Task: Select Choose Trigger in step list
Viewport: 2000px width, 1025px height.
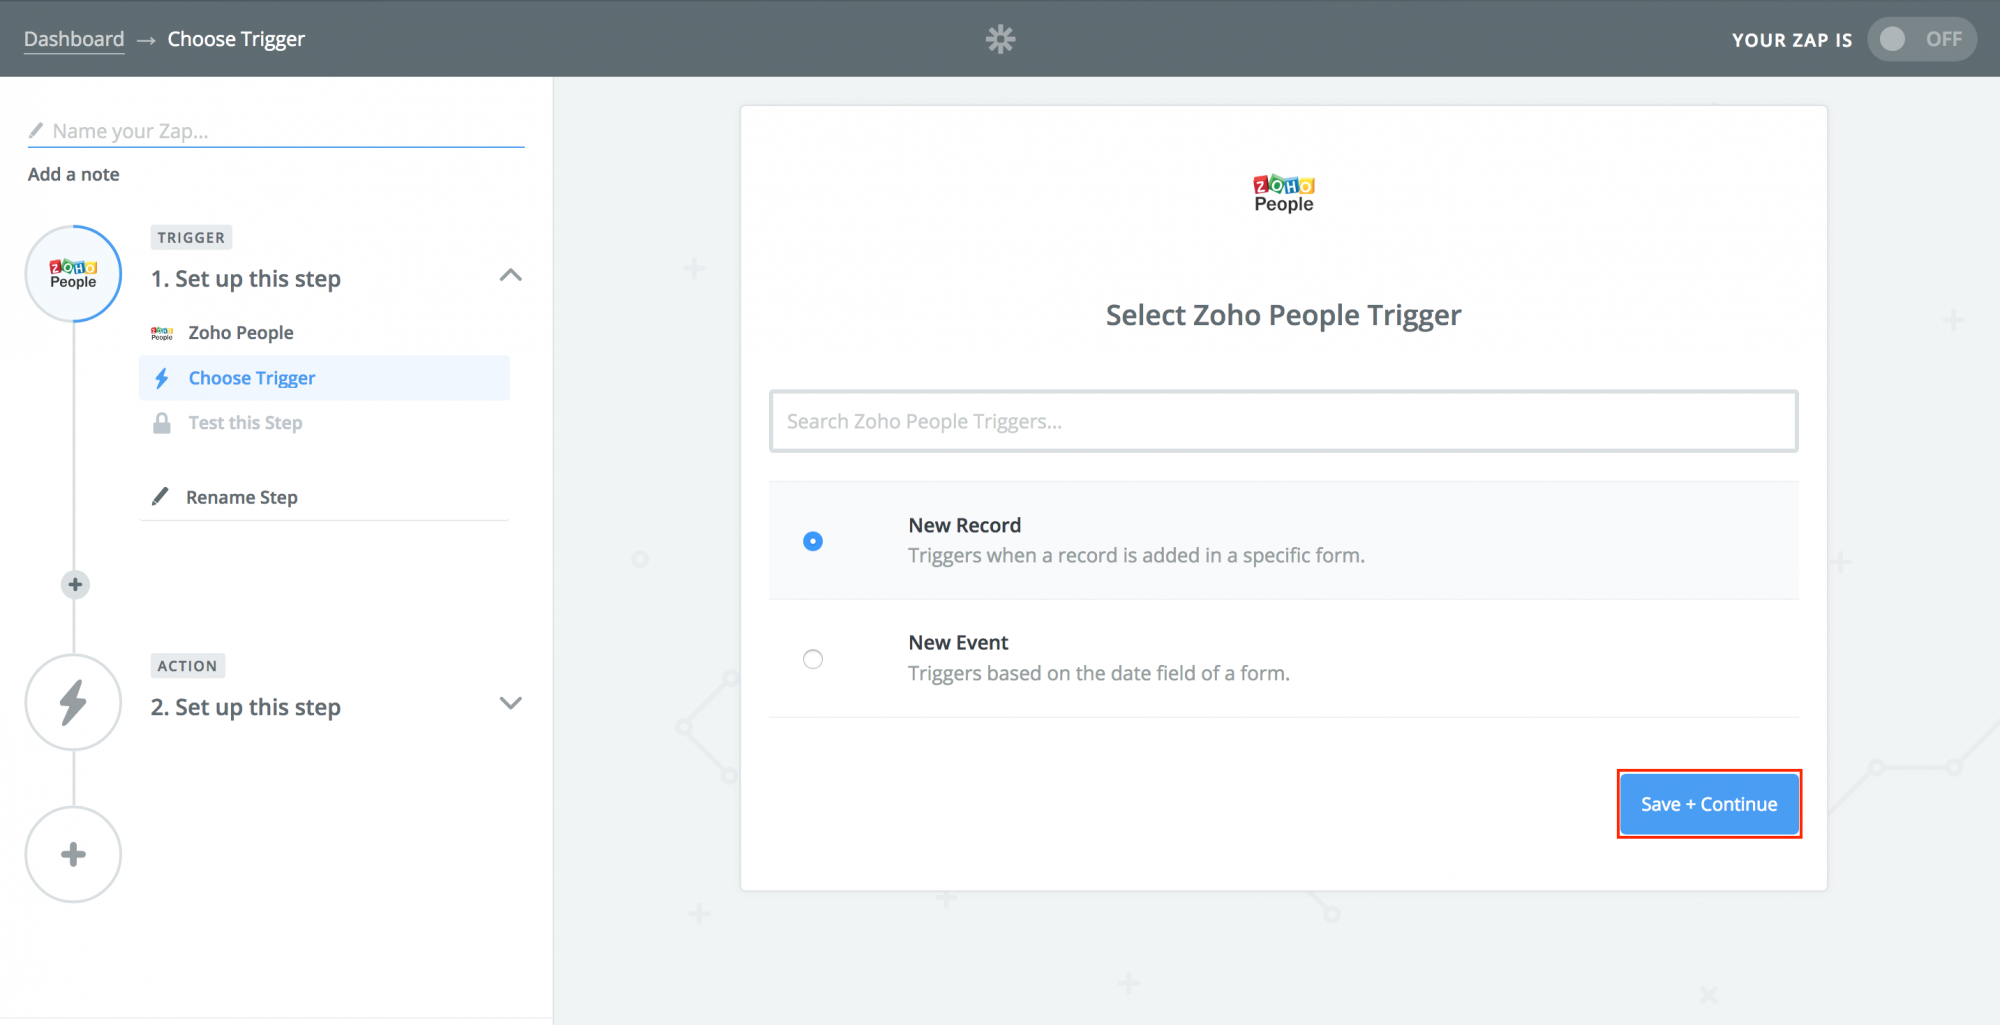Action: pyautogui.click(x=325, y=378)
